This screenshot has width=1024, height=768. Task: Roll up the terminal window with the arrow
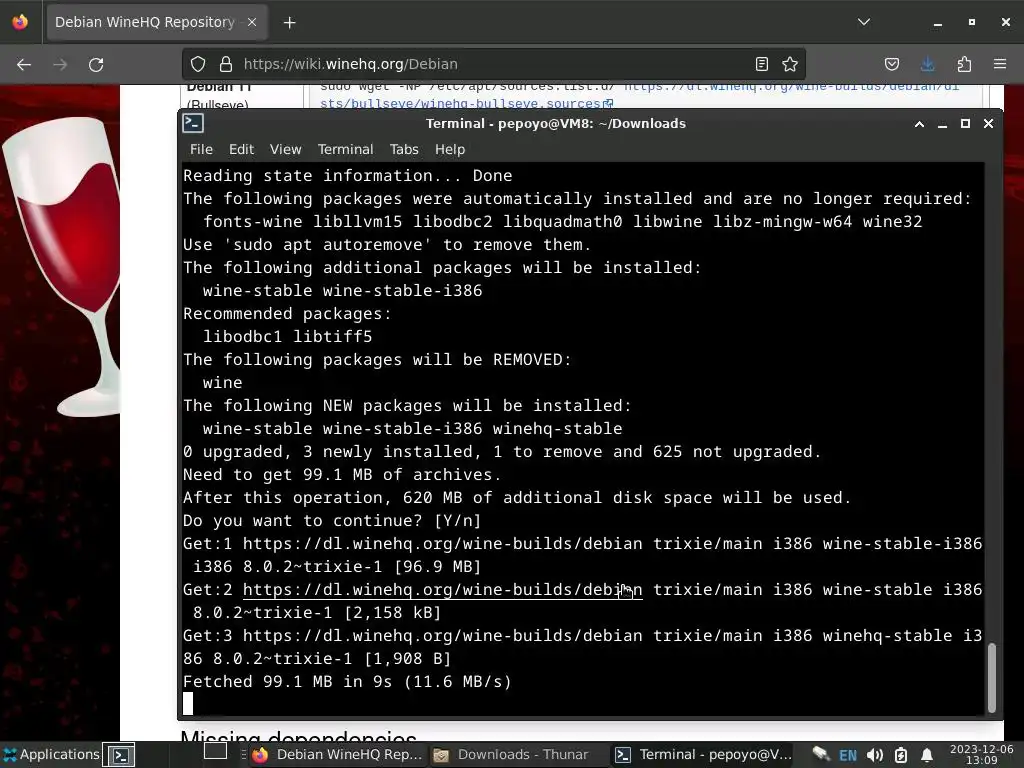[919, 124]
